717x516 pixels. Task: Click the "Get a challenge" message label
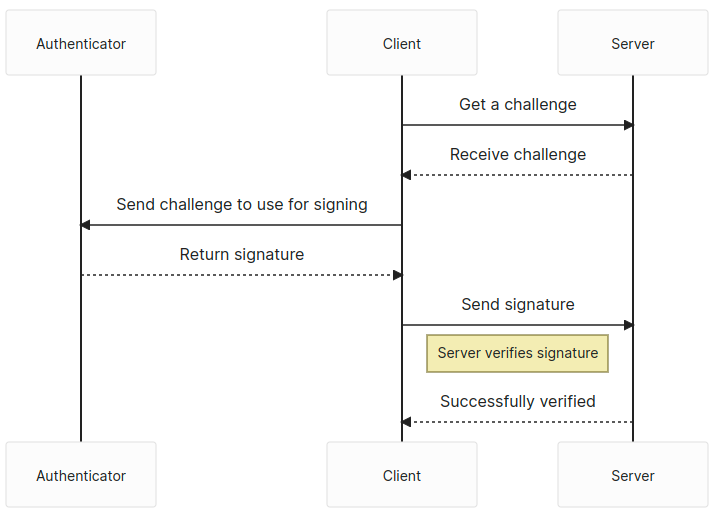pyautogui.click(x=517, y=104)
